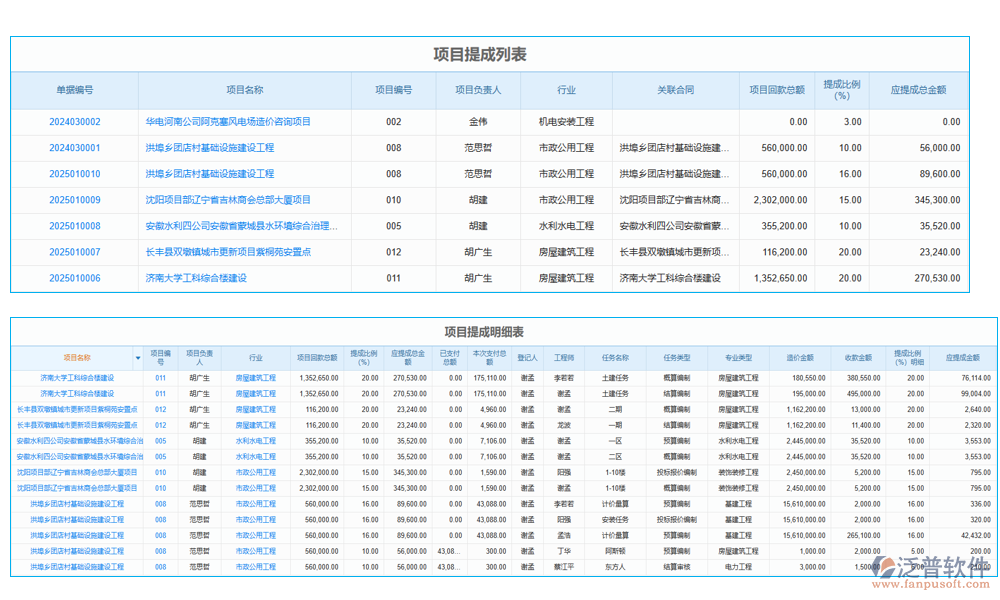This screenshot has width=1000, height=600.
Task: Open document 2025010008 record
Action: [75, 226]
